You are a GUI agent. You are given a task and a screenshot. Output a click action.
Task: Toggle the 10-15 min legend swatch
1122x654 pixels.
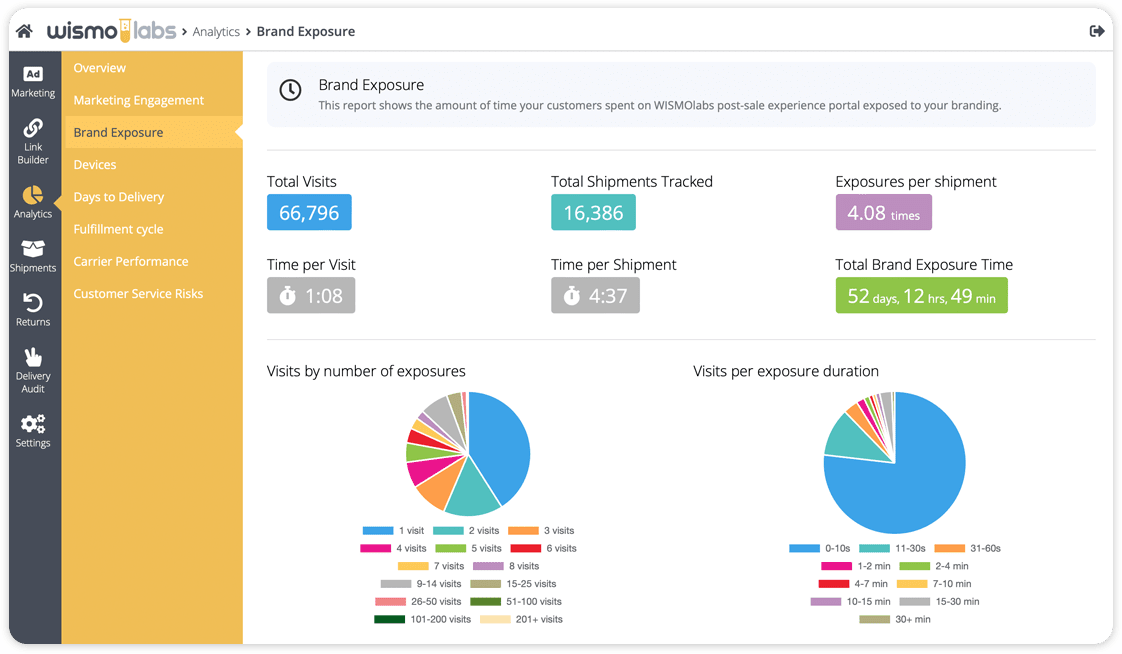[826, 602]
